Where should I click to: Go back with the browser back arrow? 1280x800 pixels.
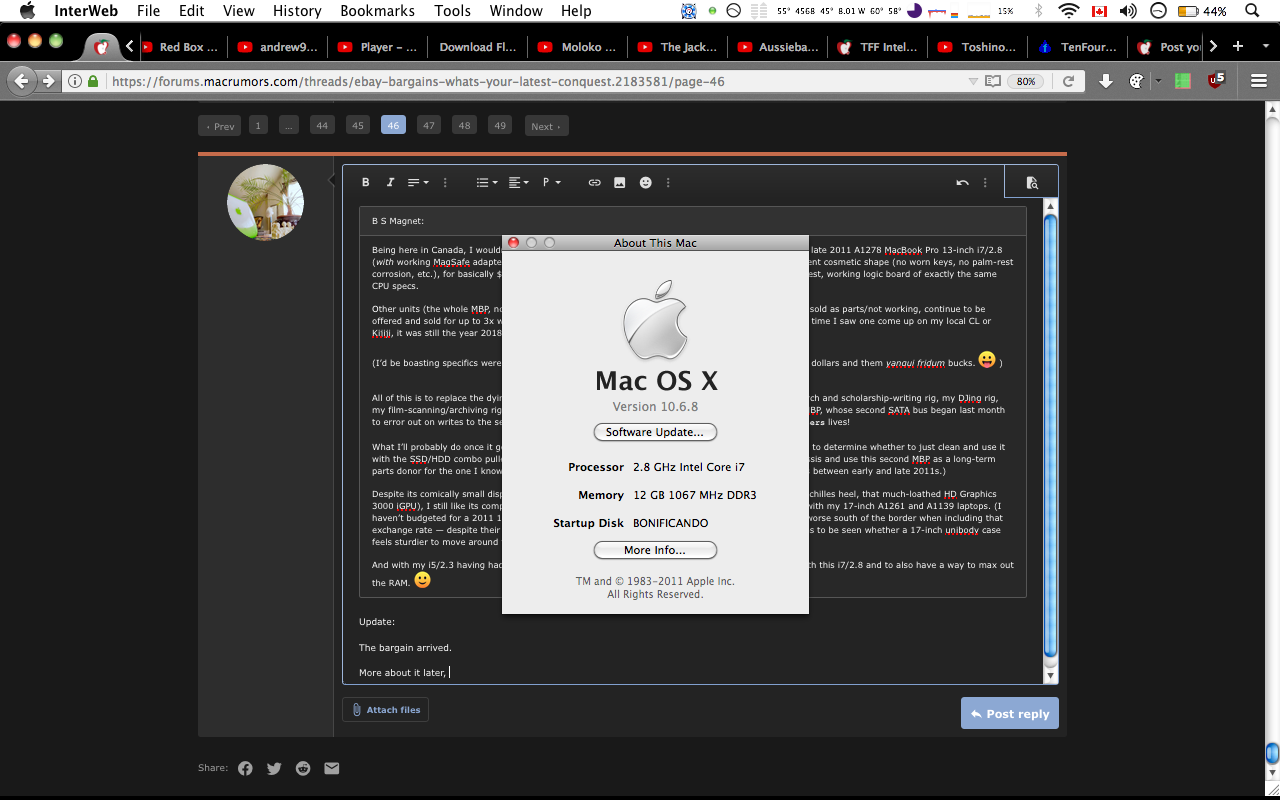click(23, 82)
